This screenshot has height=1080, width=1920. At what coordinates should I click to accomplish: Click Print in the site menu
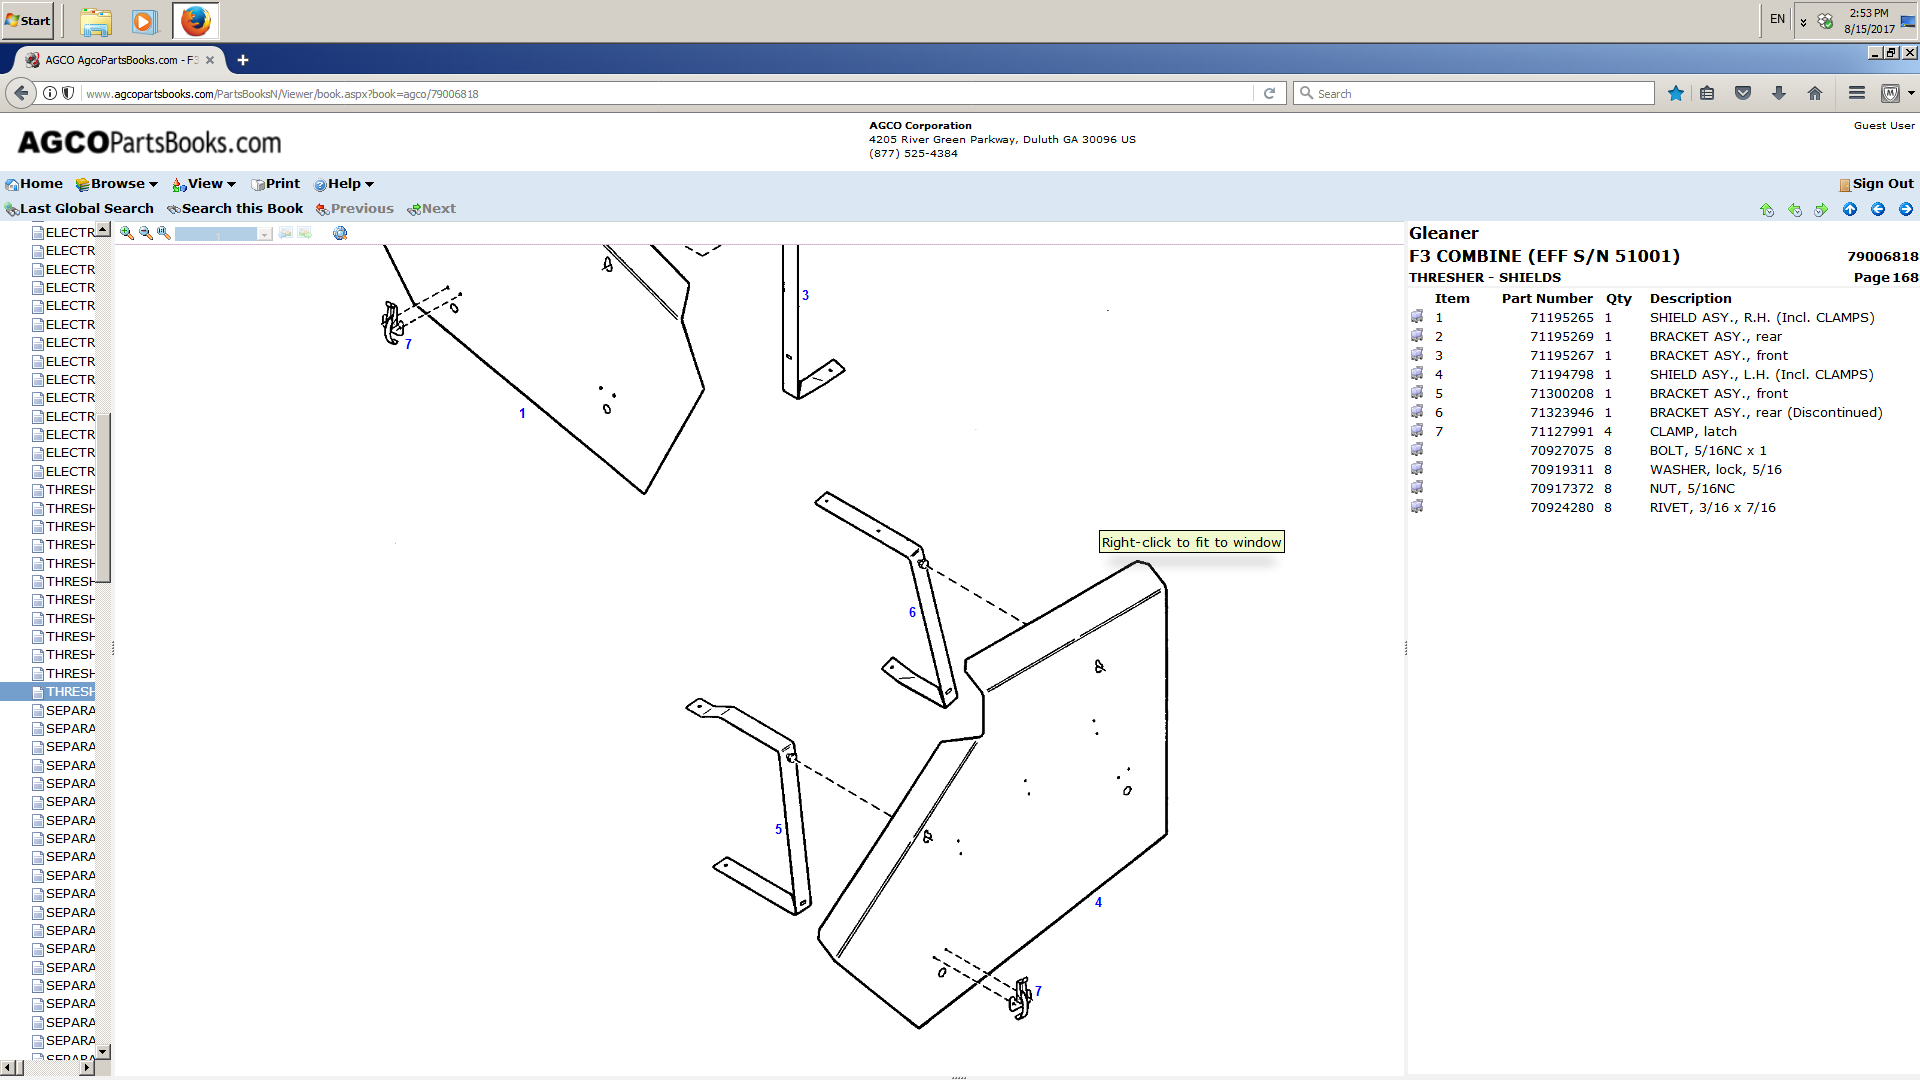276,184
